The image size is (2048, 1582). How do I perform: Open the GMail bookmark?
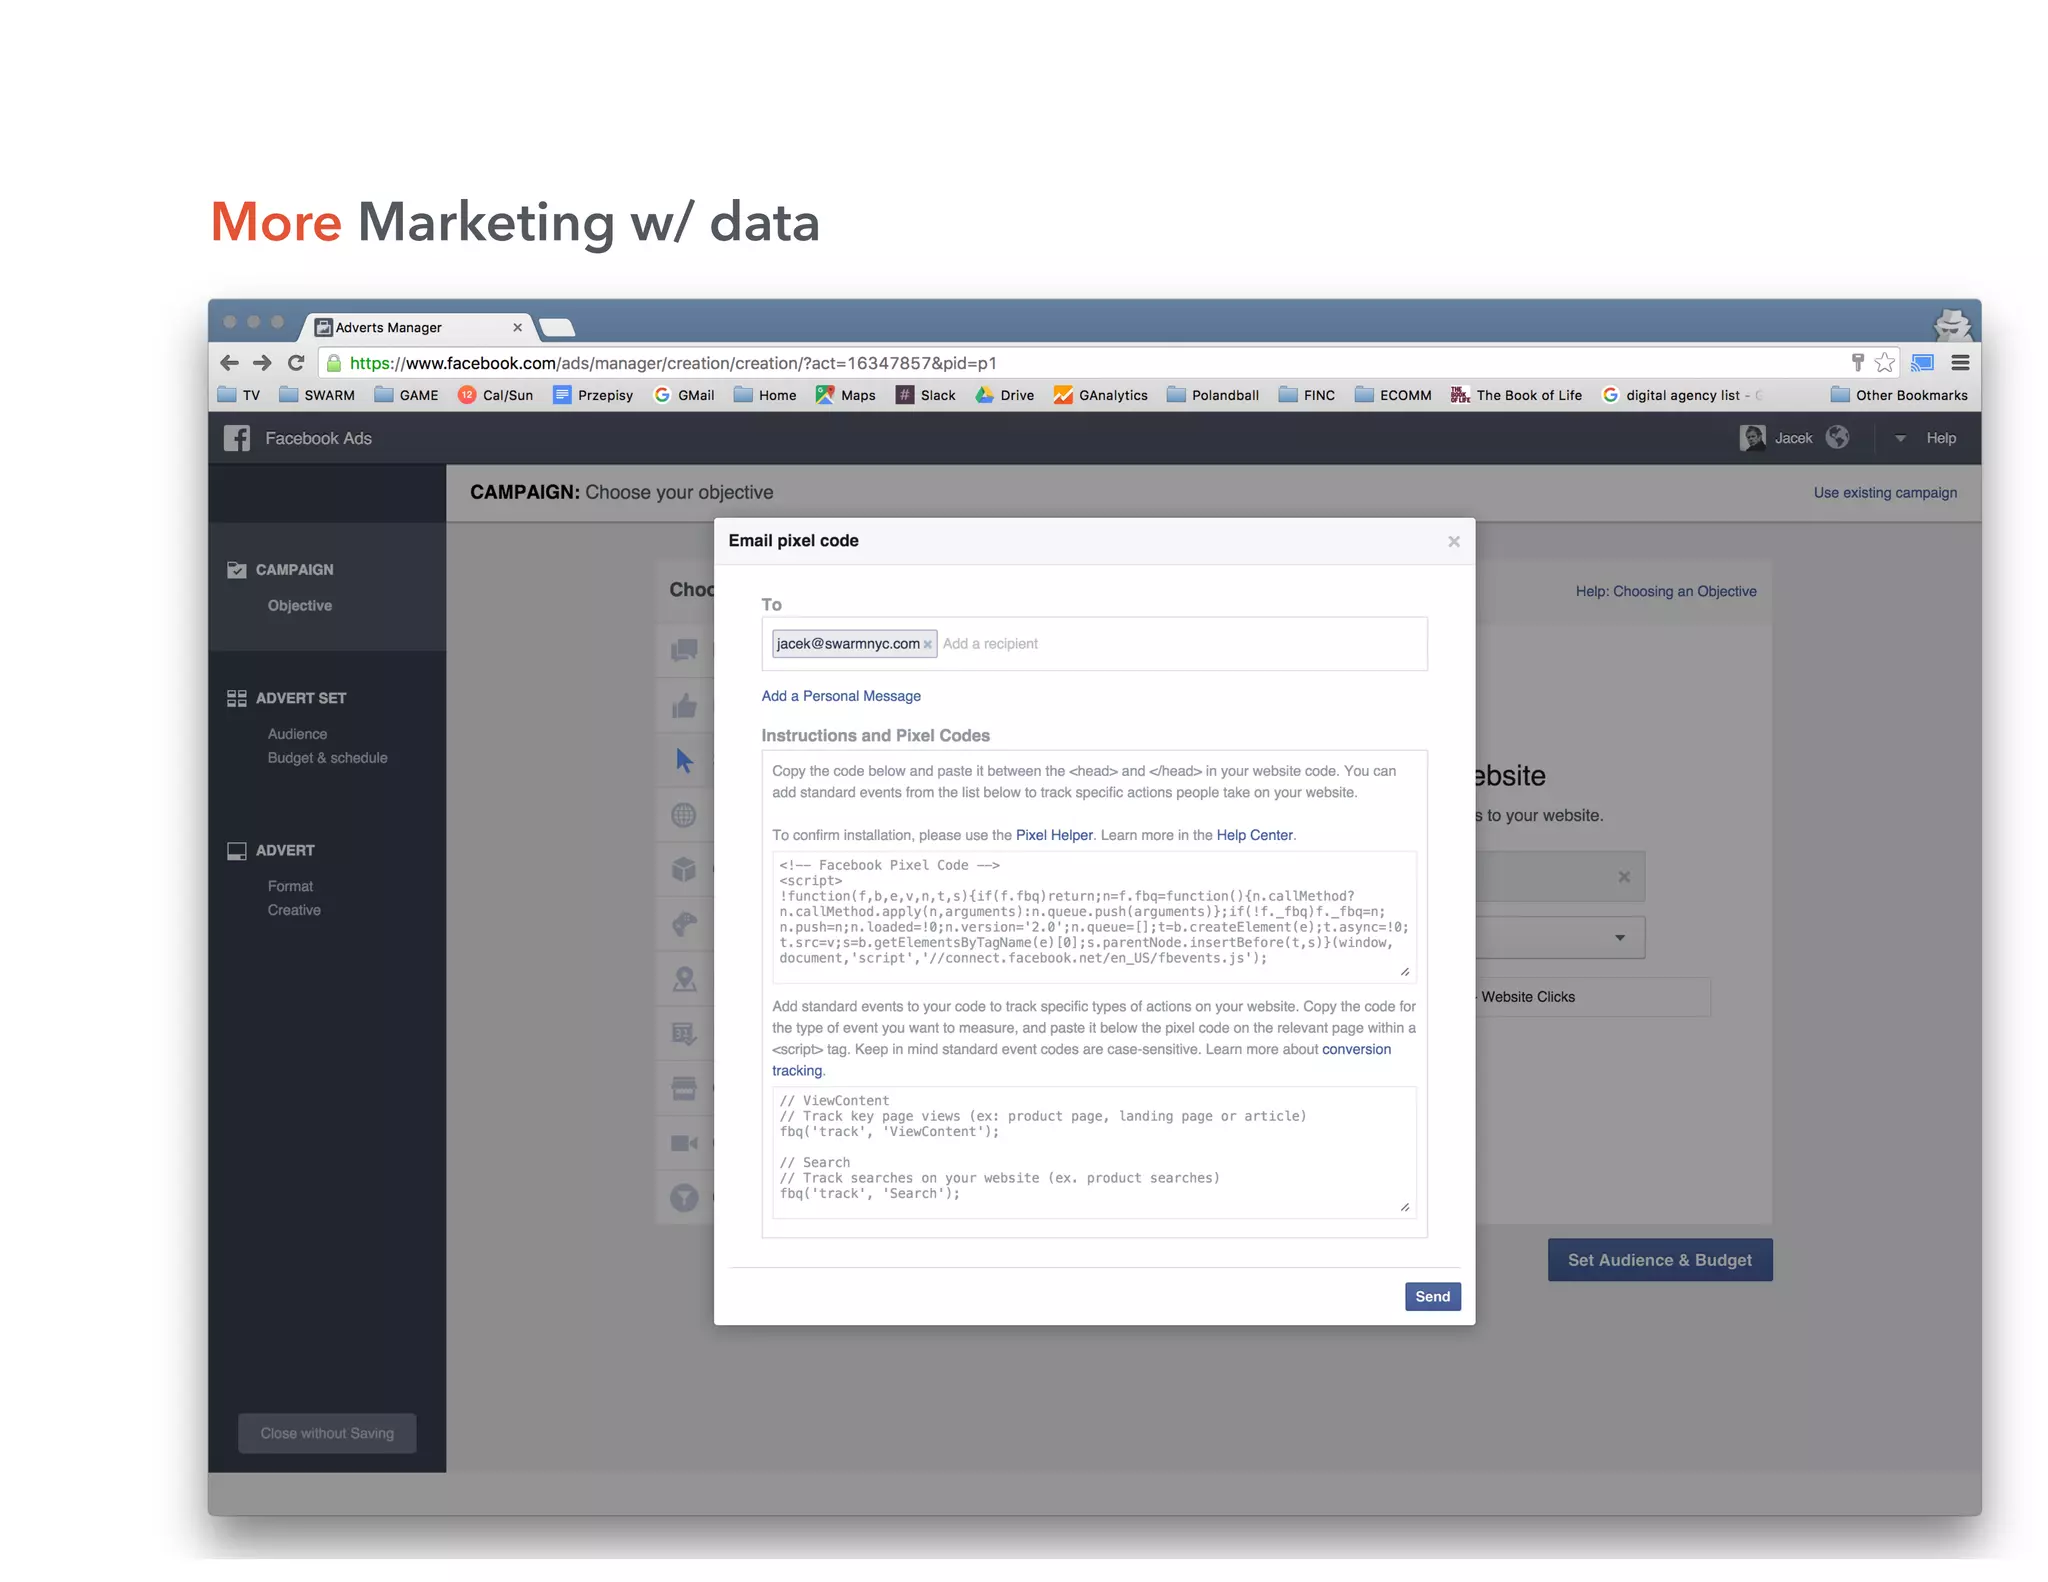click(x=684, y=395)
